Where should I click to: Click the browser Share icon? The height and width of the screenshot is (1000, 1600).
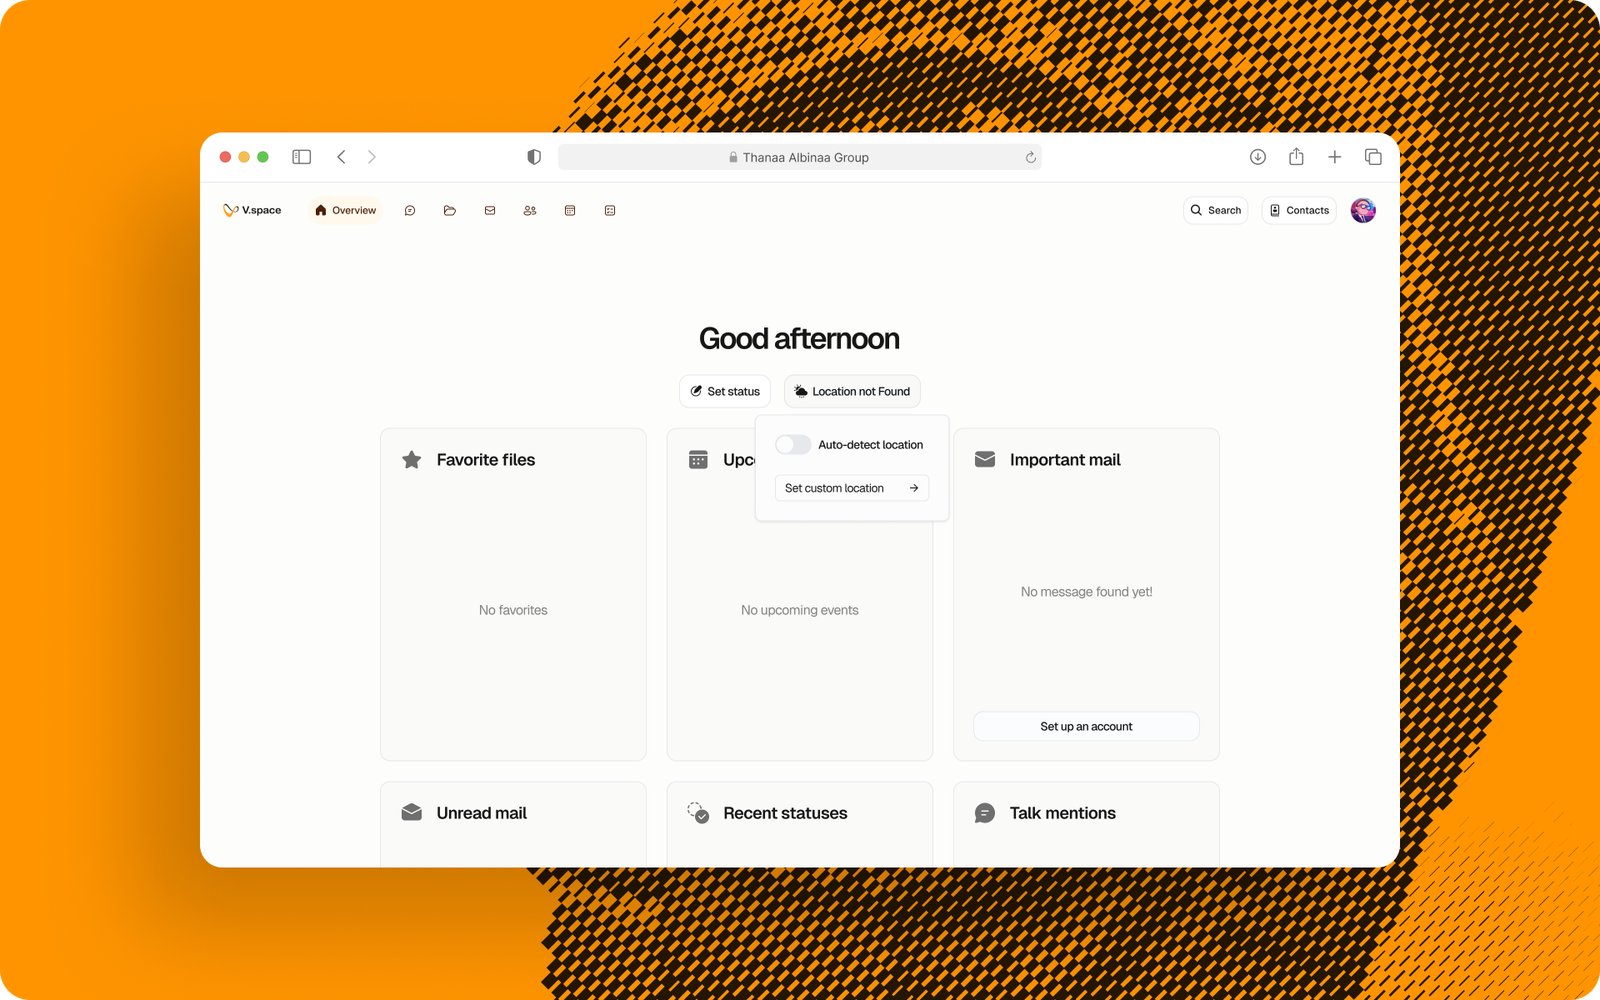point(1296,156)
